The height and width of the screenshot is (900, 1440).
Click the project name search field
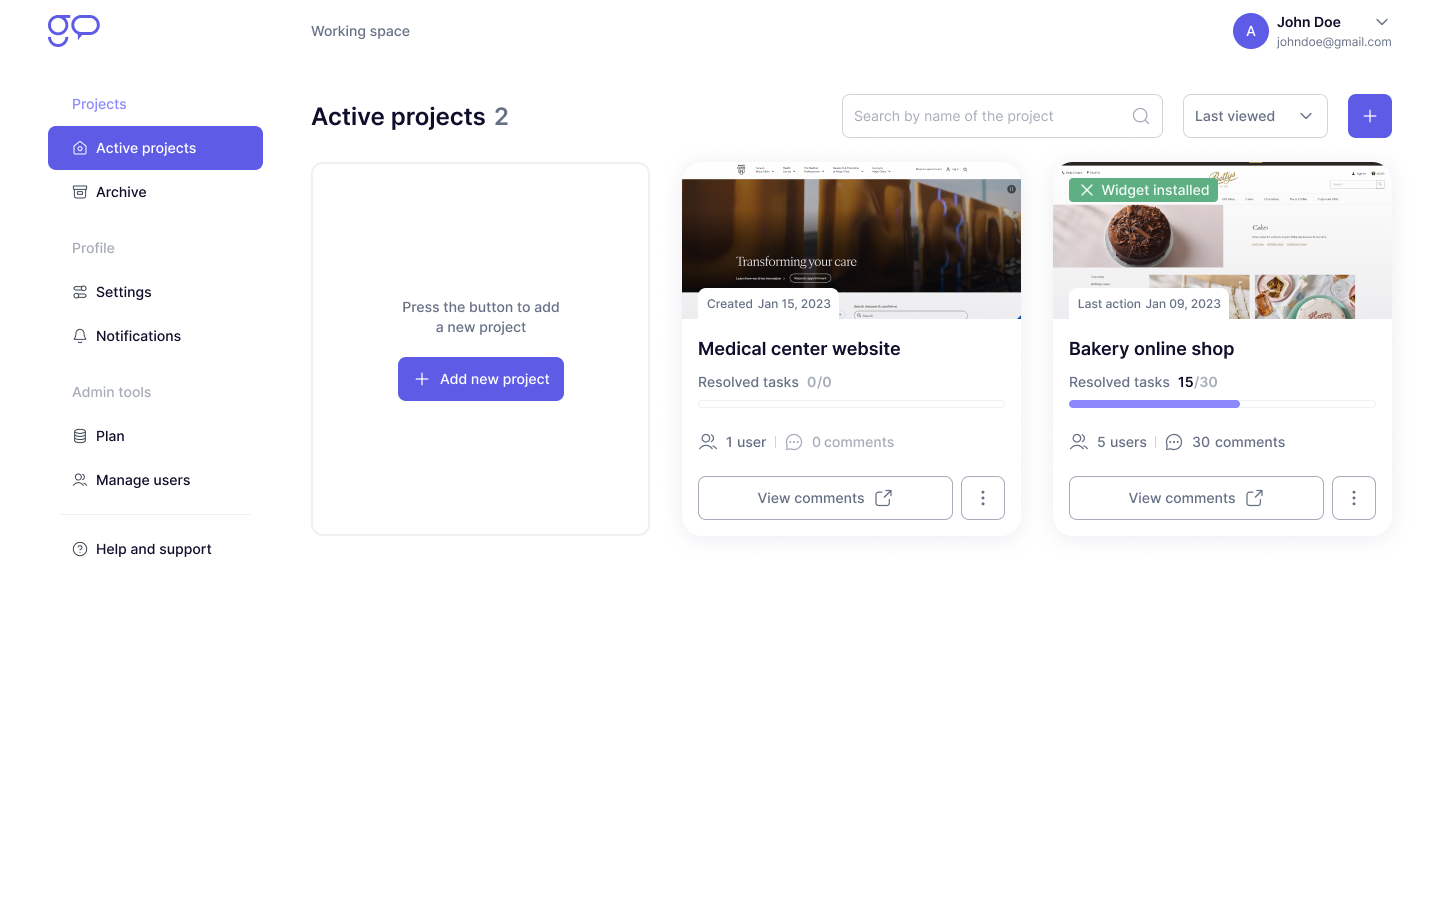coord(985,116)
